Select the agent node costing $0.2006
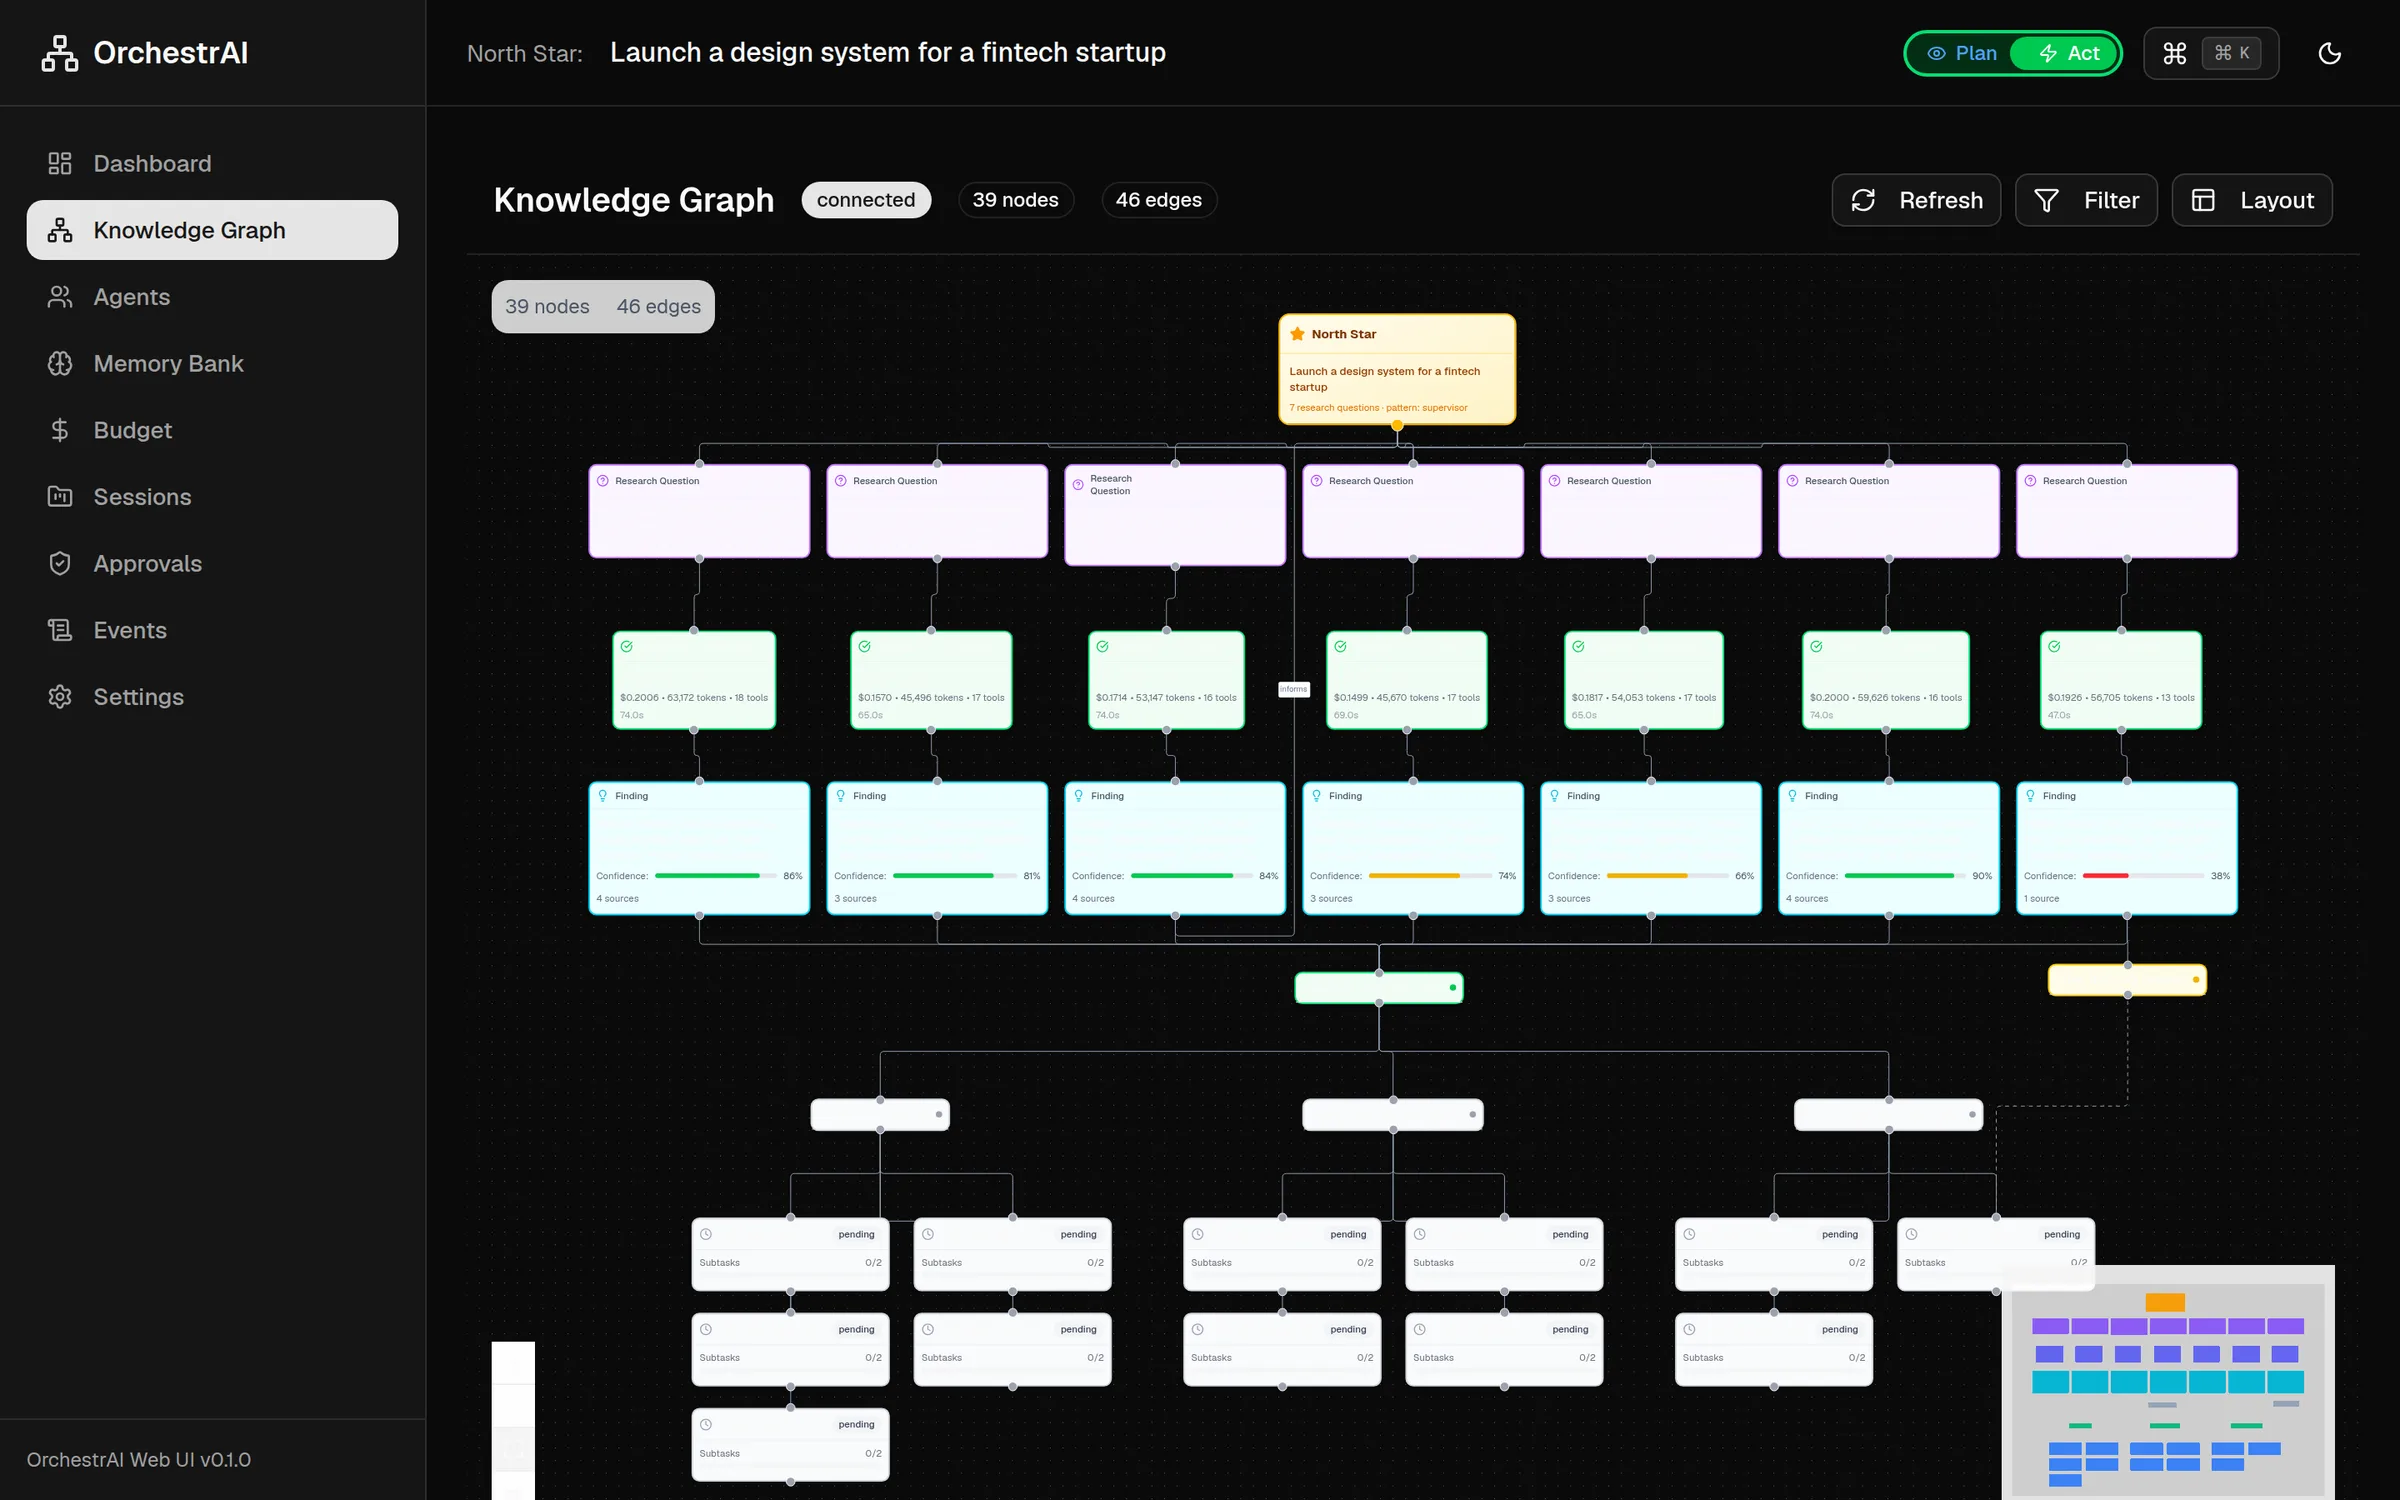 pyautogui.click(x=694, y=680)
